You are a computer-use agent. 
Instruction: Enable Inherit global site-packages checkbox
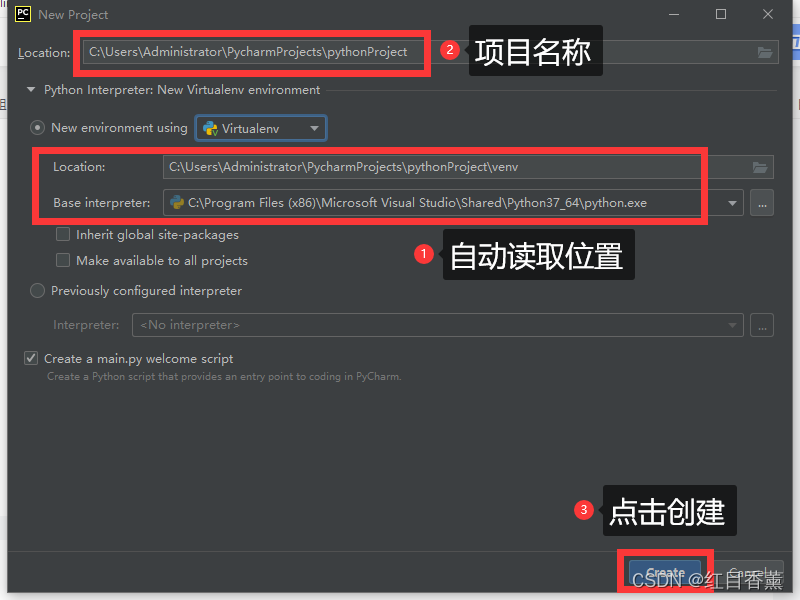pyautogui.click(x=63, y=234)
